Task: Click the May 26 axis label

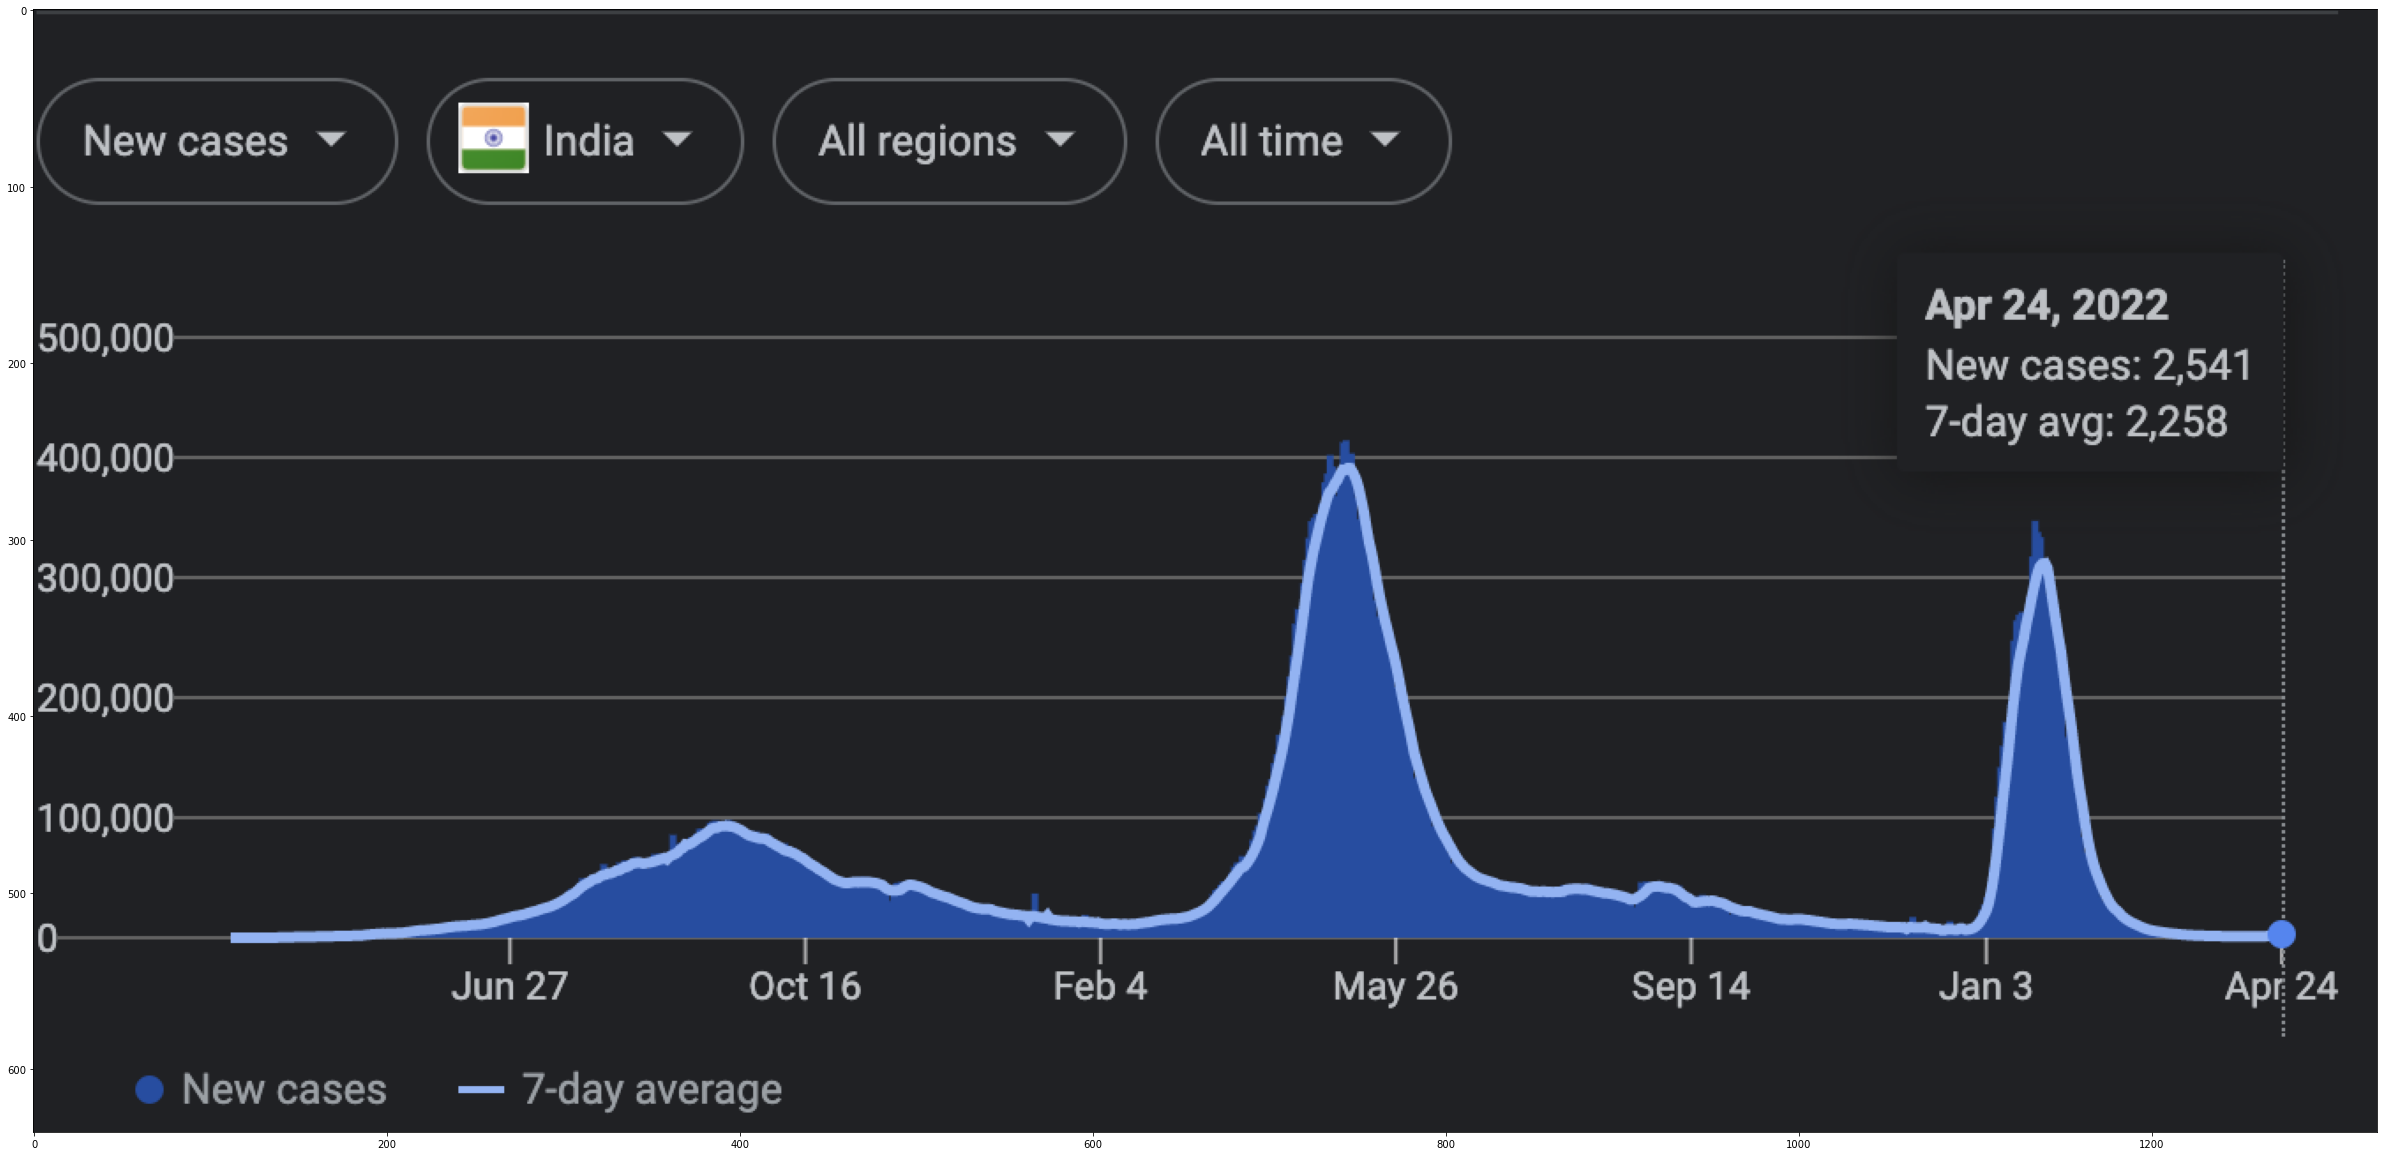Action: pyautogui.click(x=1395, y=987)
